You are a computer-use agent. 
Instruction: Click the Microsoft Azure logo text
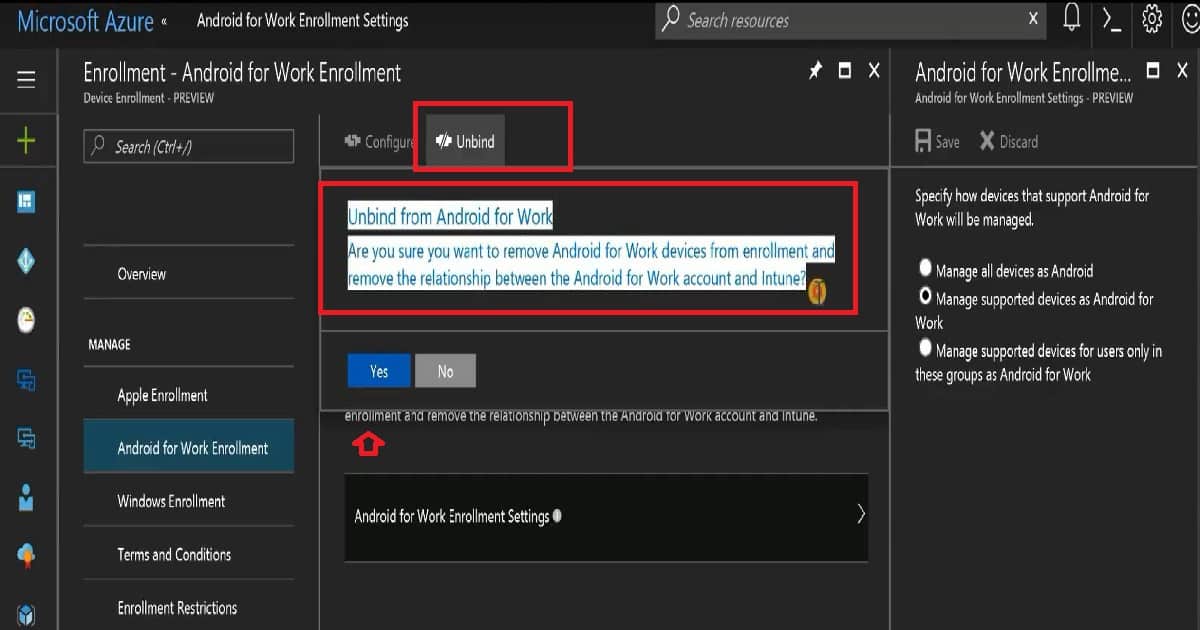coord(86,20)
